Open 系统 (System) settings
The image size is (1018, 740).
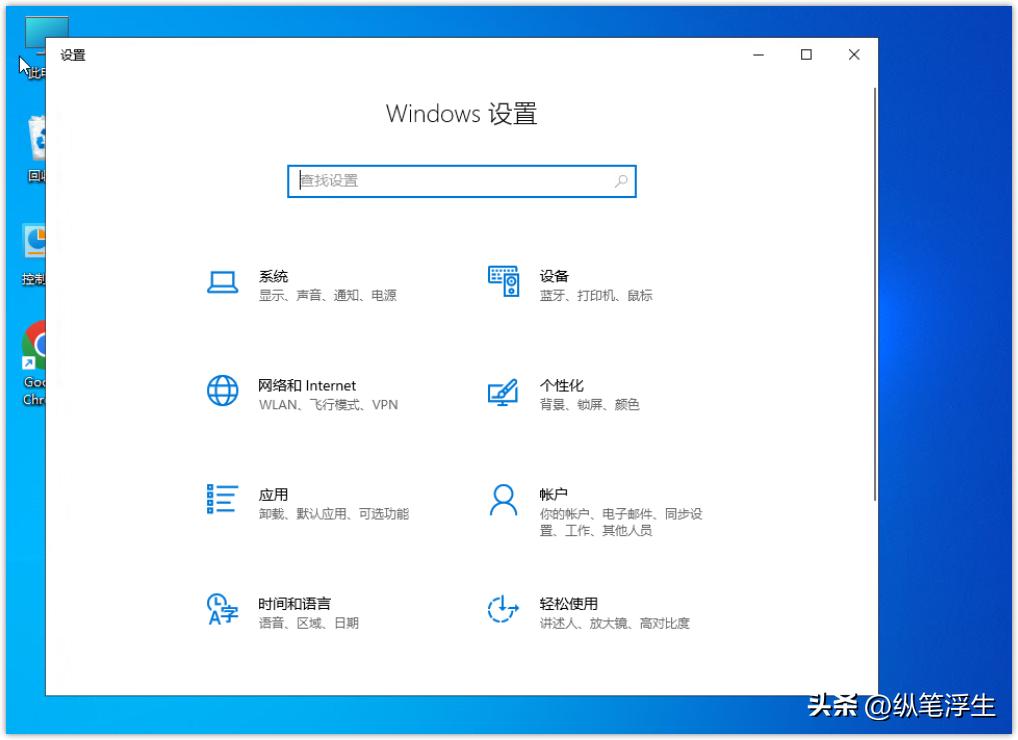(x=270, y=283)
